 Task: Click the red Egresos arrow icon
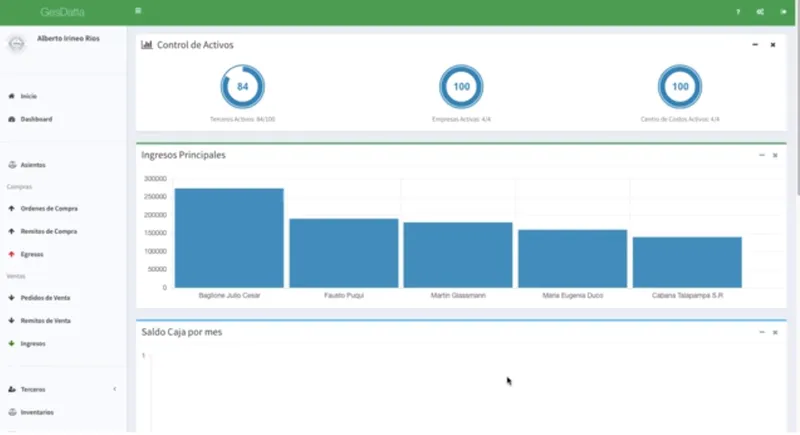click(x=12, y=254)
